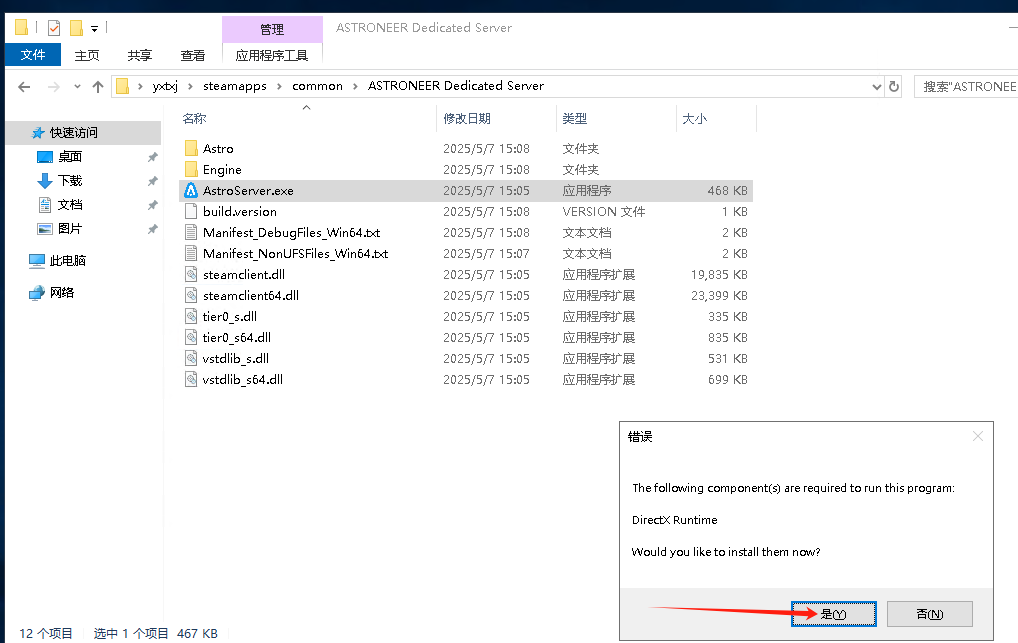Unpin 桌面 using its pin icon
Screen dimensions: 1018x643
tap(153, 157)
